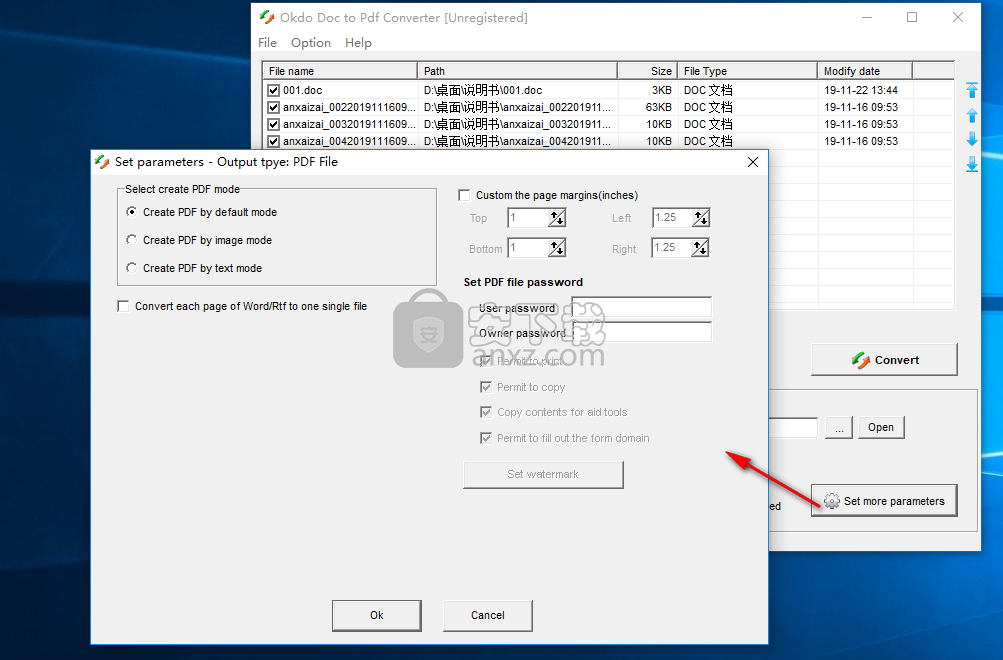
Task: Adjust Bottom margin spinner arrows
Action: coord(557,248)
